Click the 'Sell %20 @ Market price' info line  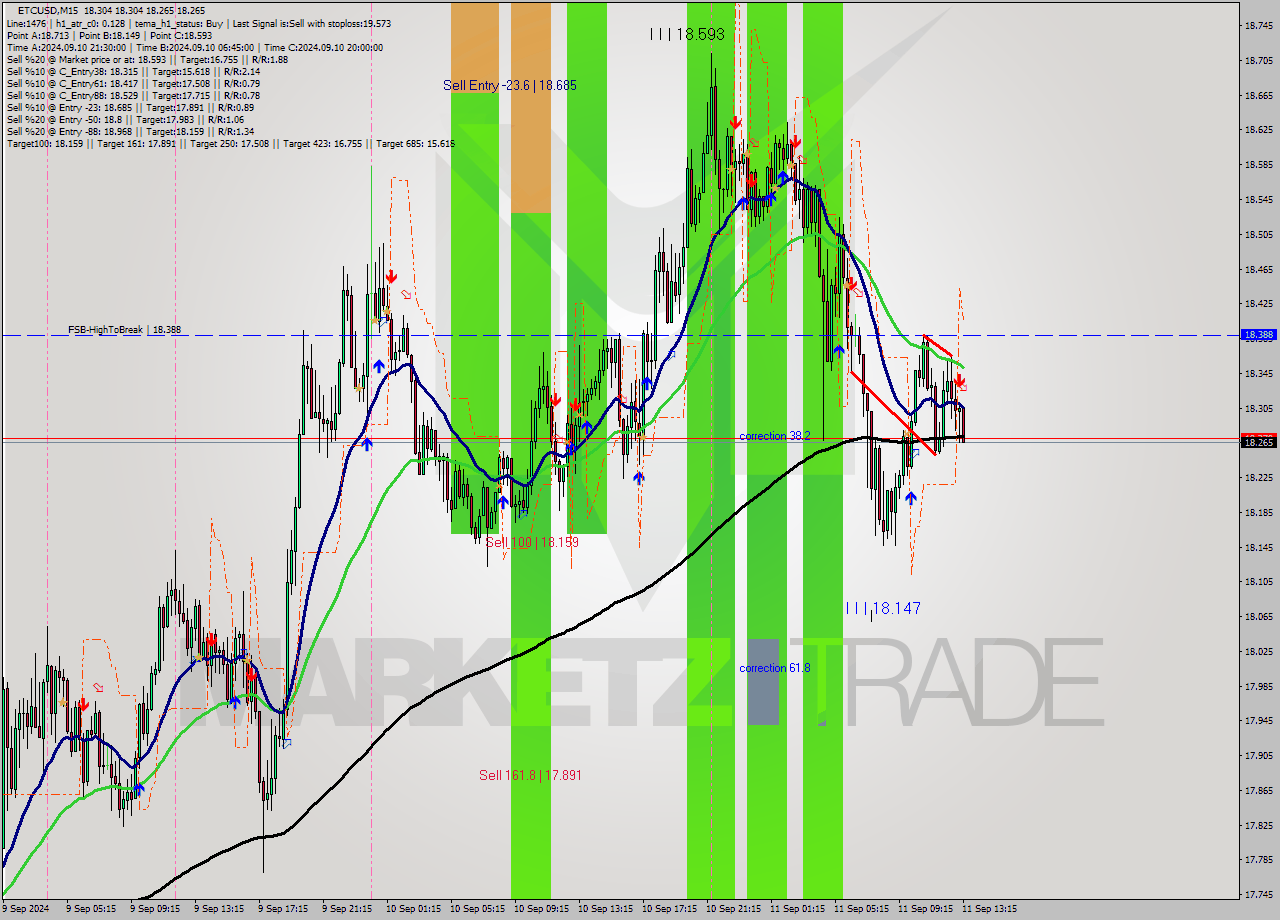point(147,59)
